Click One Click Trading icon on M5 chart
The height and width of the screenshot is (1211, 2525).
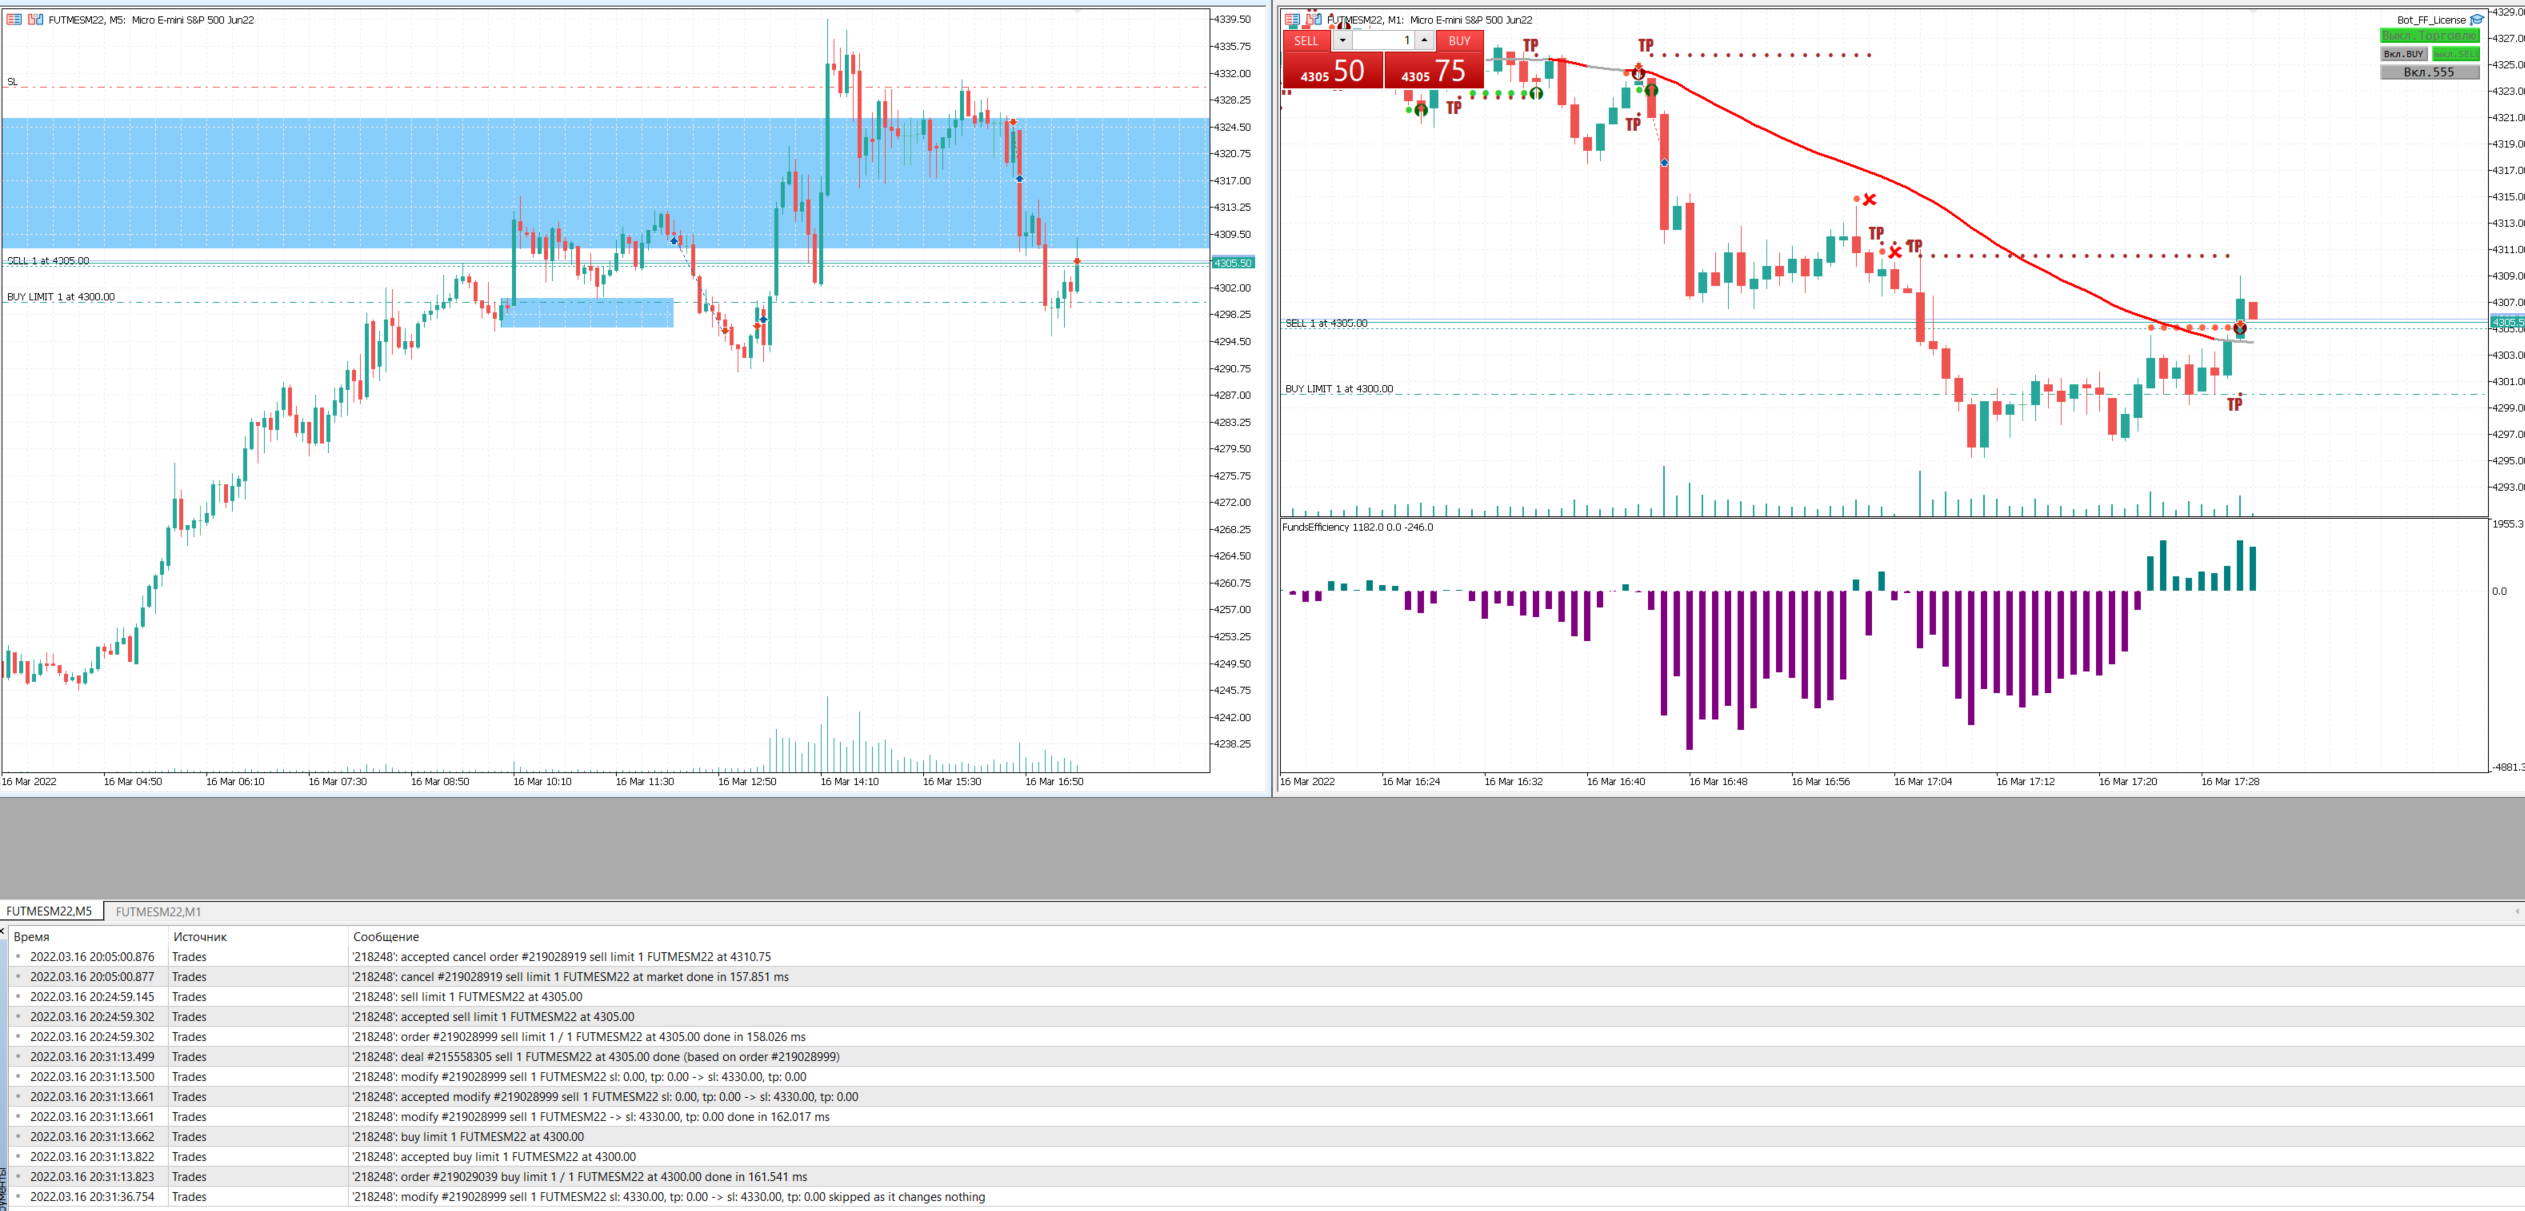coord(35,19)
